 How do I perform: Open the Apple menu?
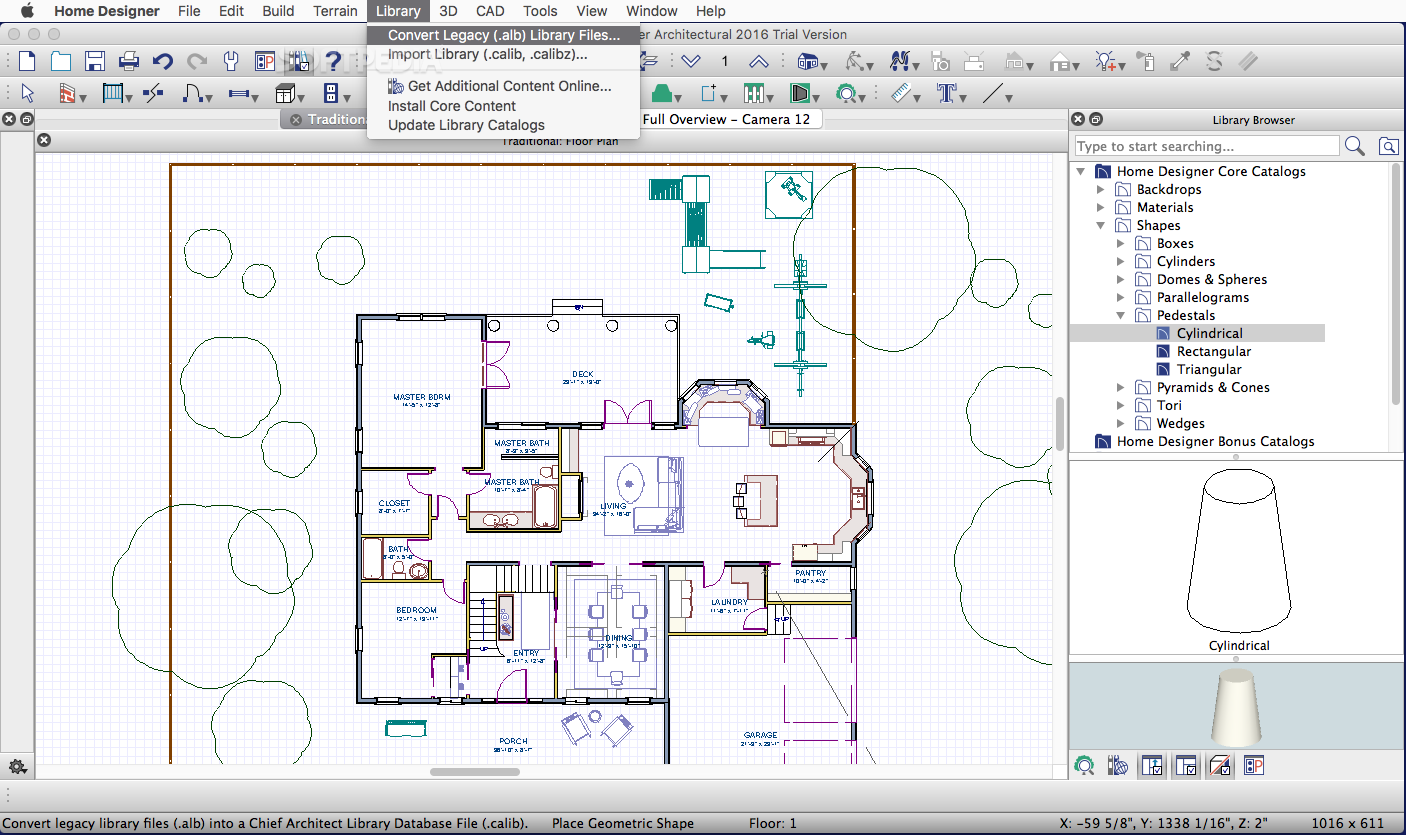(27, 11)
